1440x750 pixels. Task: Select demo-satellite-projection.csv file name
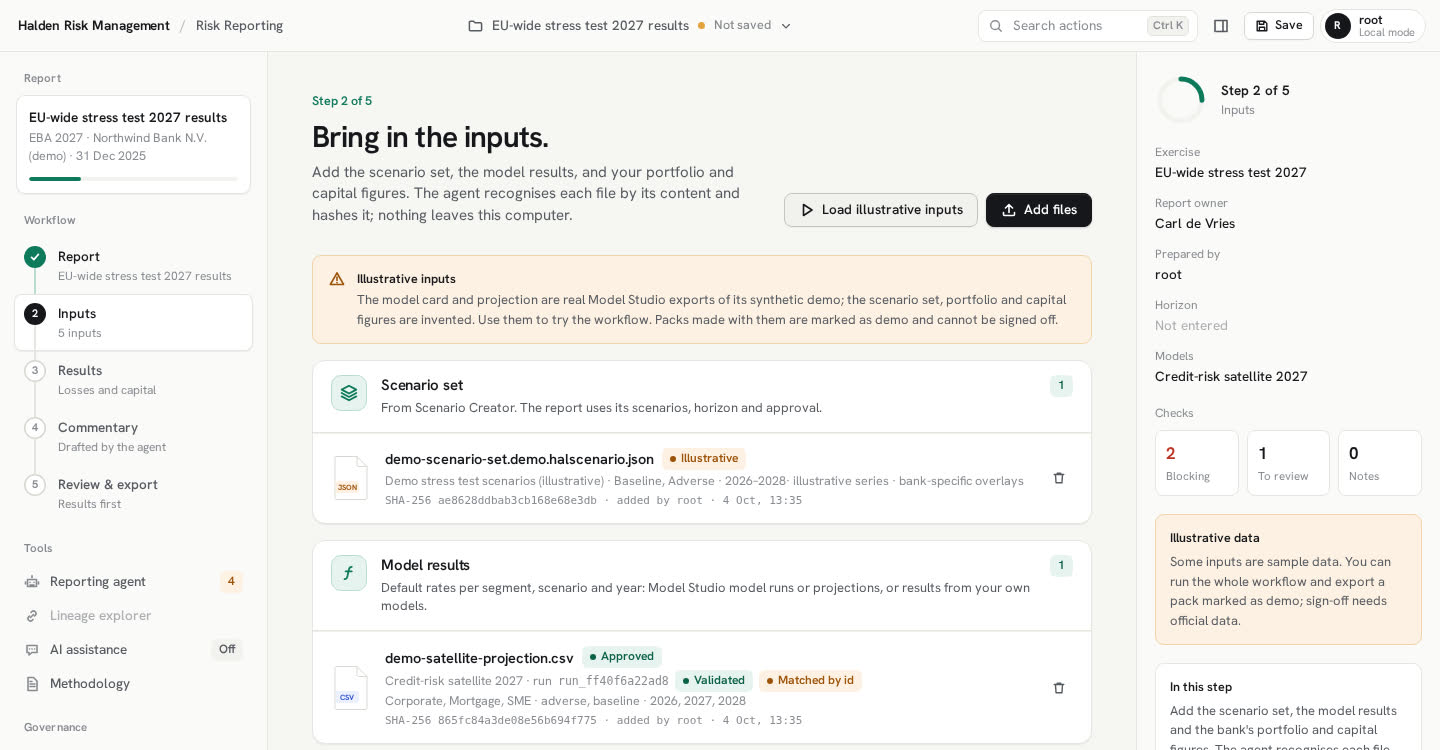click(479, 658)
